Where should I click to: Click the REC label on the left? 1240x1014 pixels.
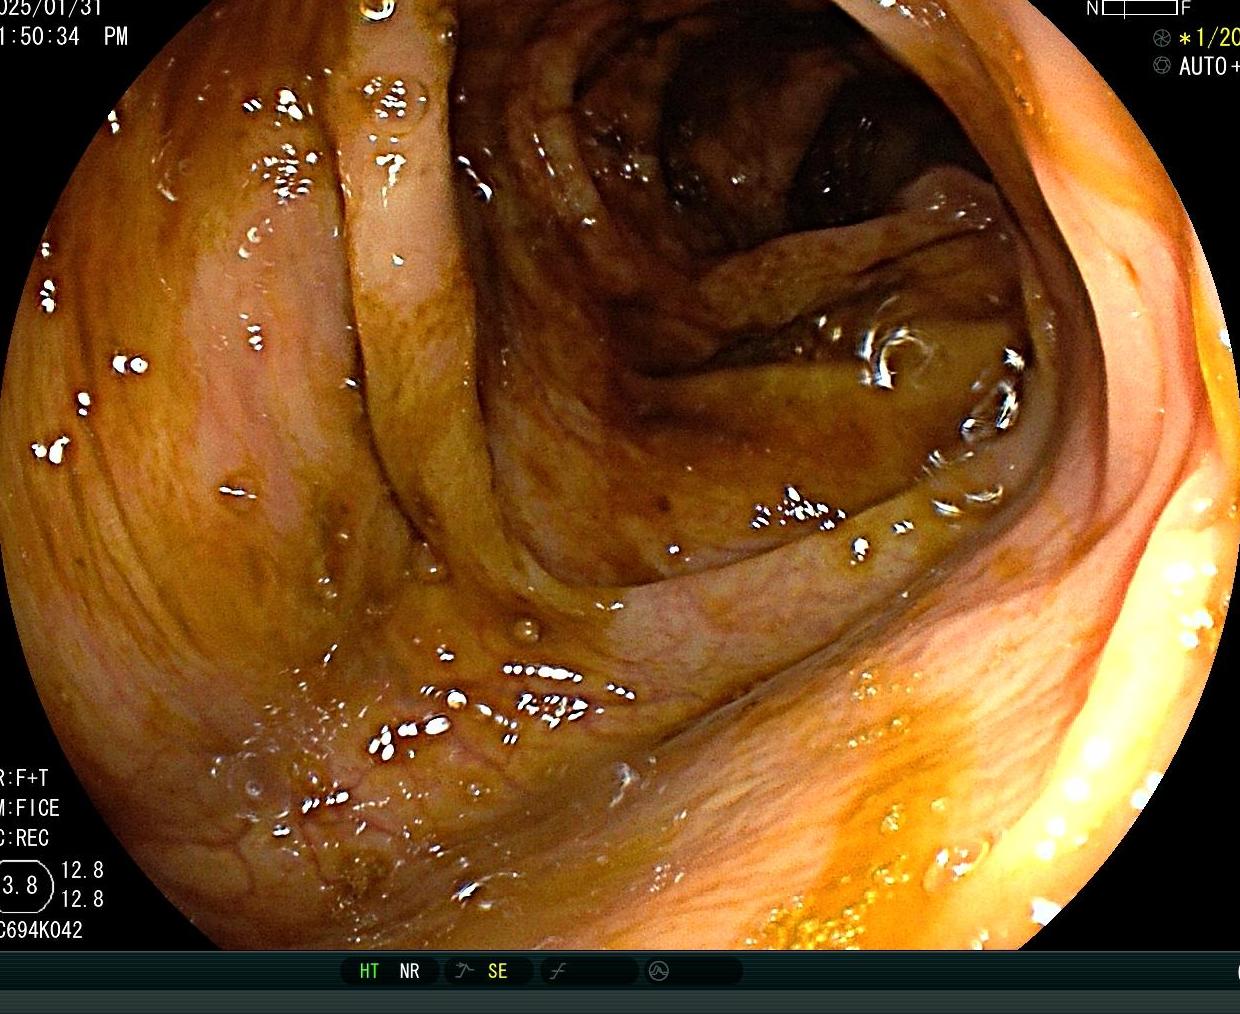coord(31,838)
